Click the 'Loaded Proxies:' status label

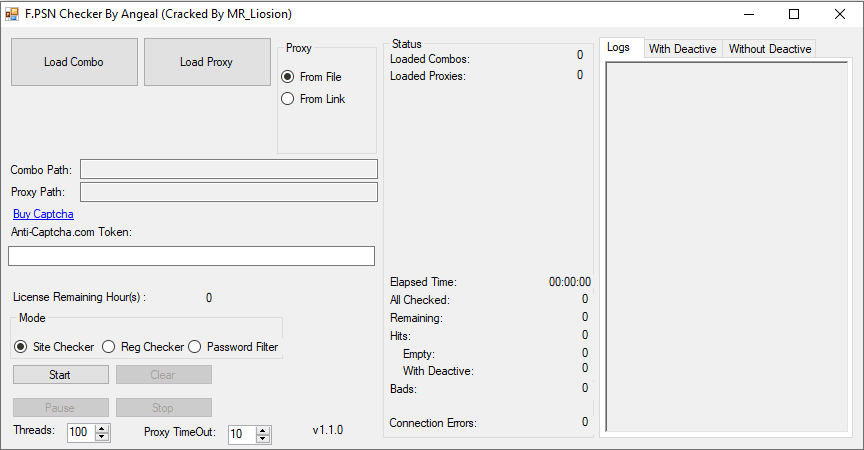pyautogui.click(x=428, y=76)
